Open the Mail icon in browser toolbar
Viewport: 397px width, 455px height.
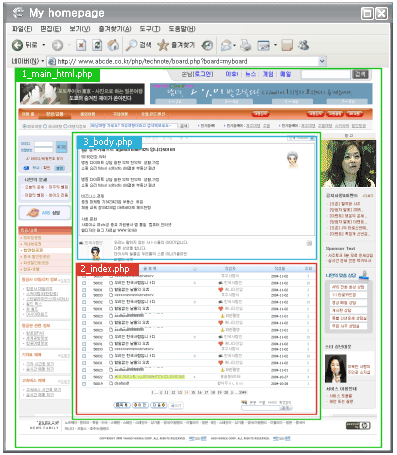click(x=226, y=45)
